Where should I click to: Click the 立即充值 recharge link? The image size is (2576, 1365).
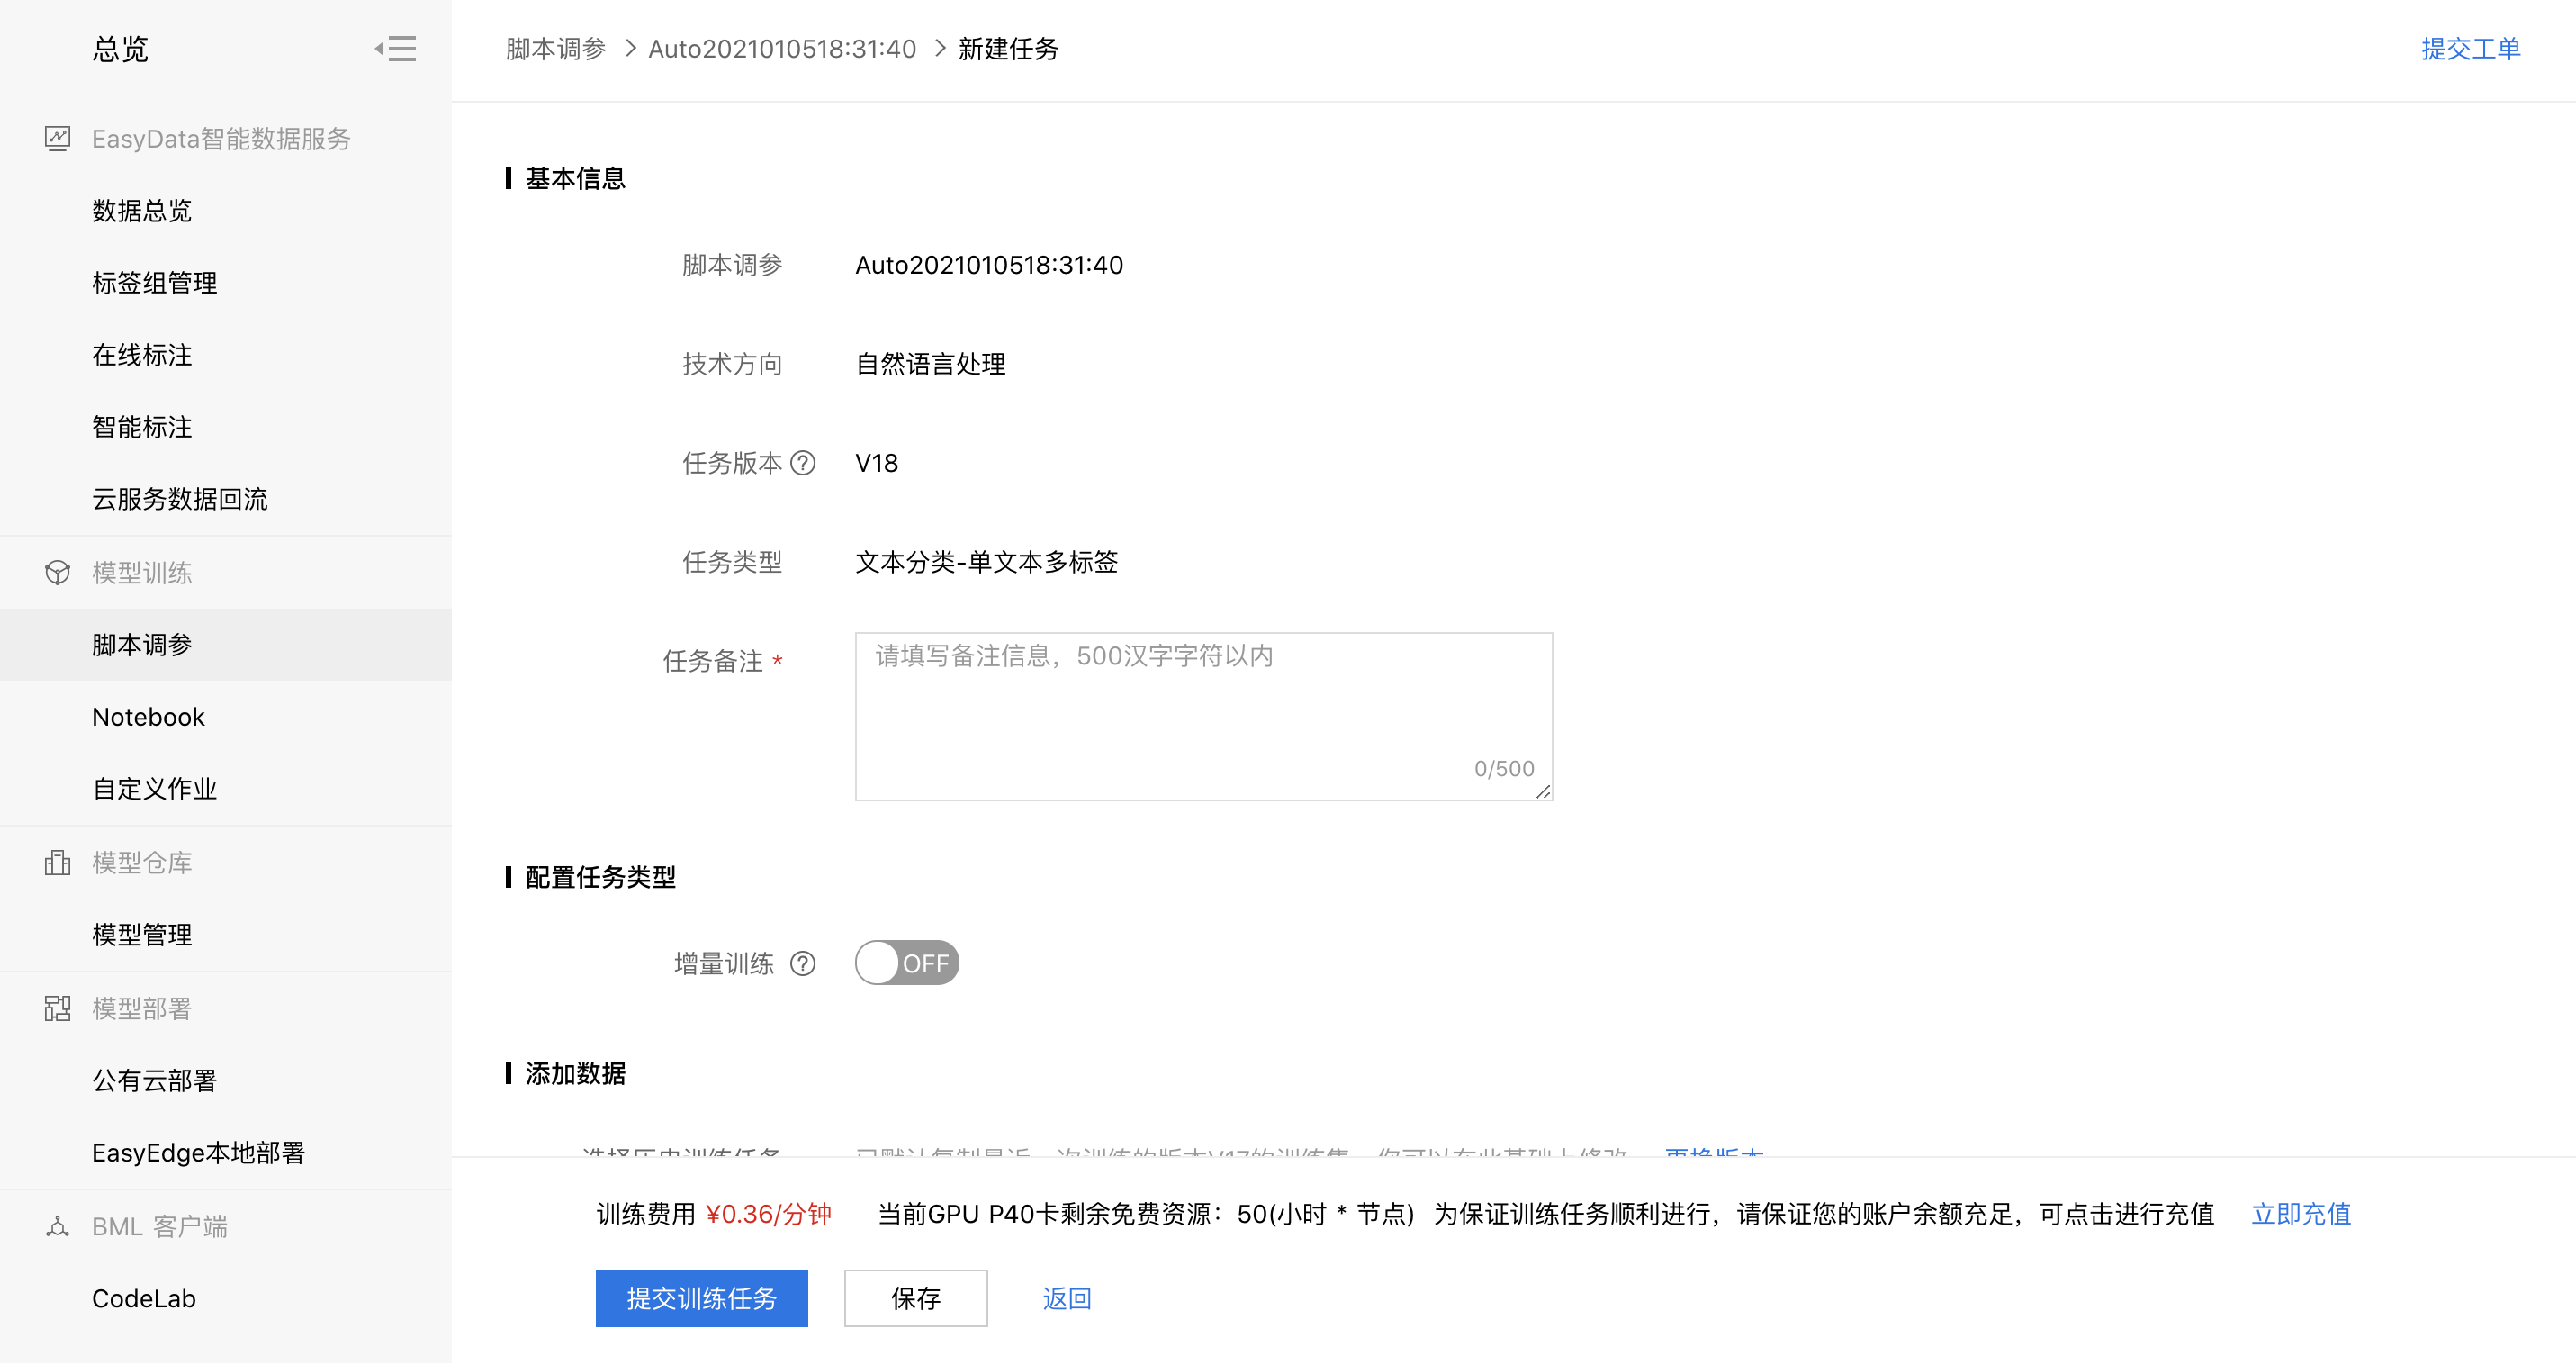[x=2301, y=1214]
